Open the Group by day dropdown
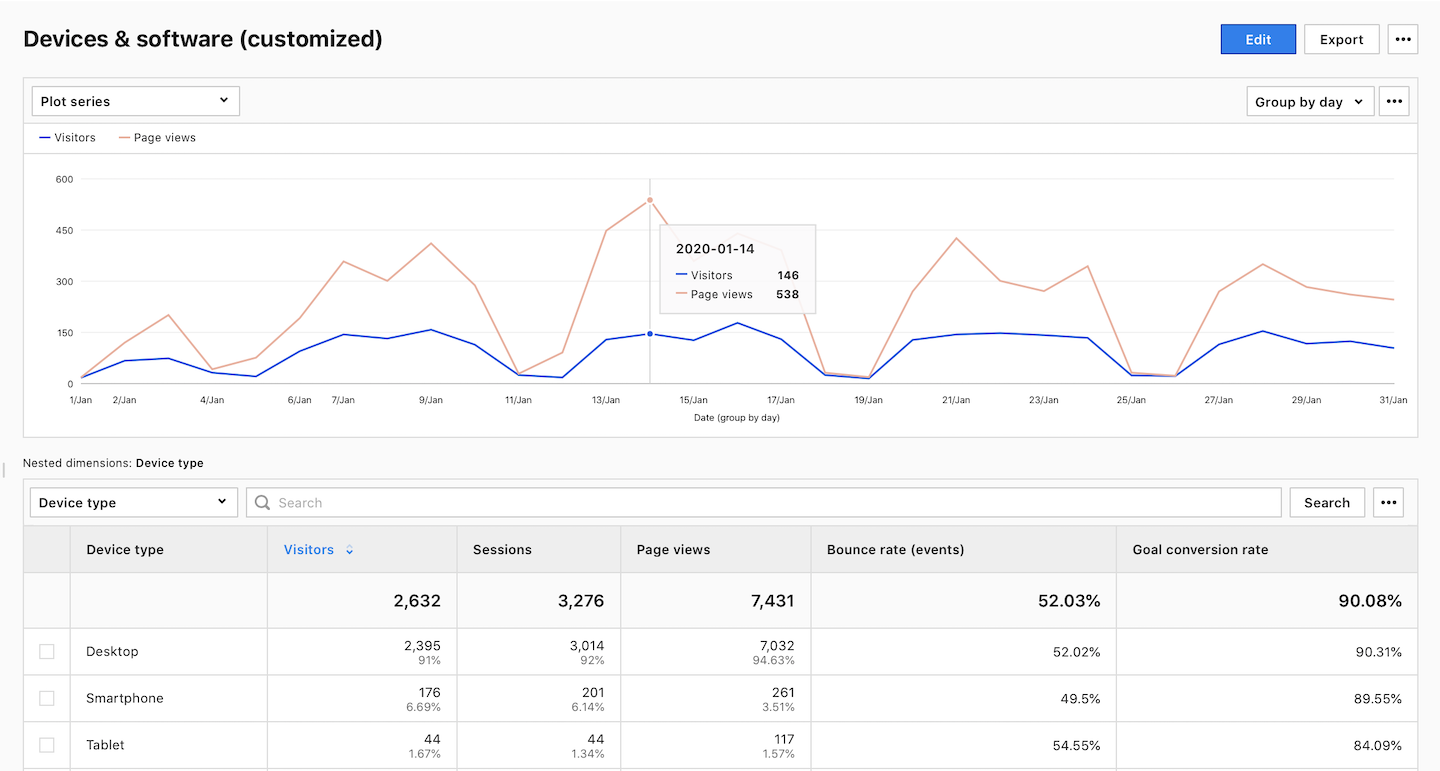Viewport: 1440px width, 771px height. pos(1310,101)
